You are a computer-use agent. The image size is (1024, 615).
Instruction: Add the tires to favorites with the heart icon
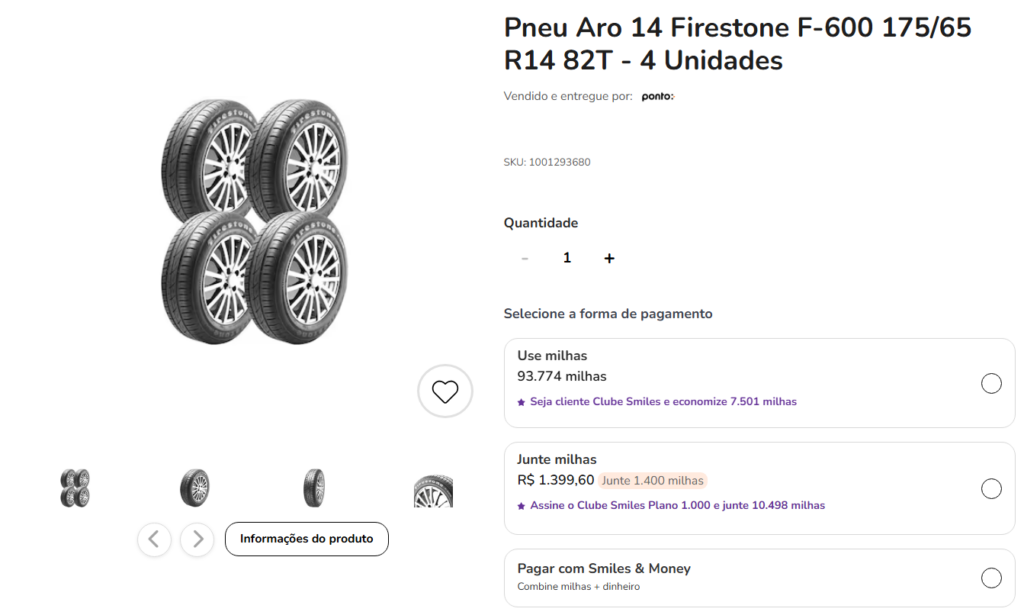[445, 391]
